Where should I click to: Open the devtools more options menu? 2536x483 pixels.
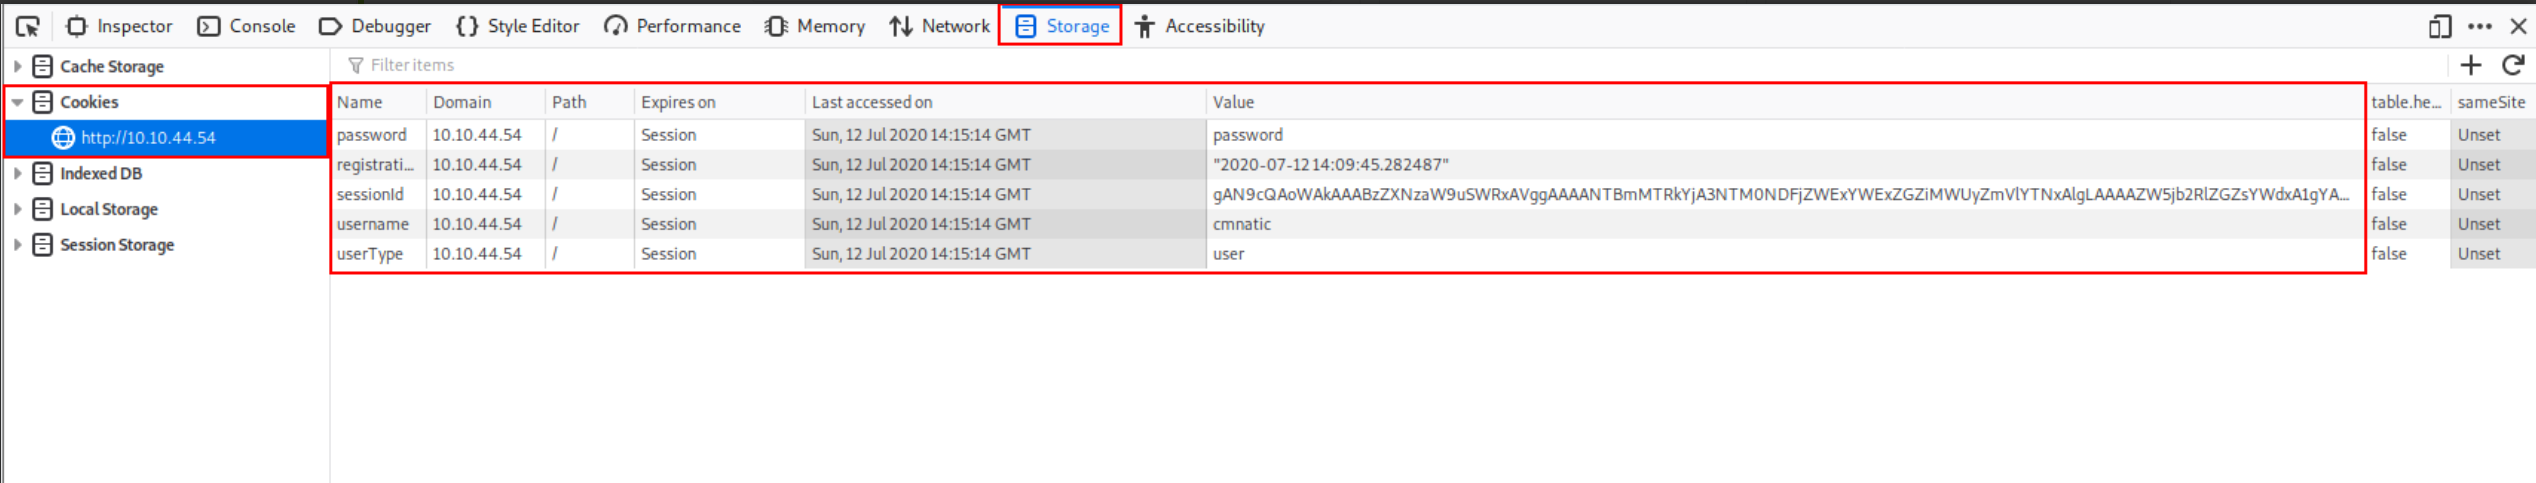(2480, 27)
